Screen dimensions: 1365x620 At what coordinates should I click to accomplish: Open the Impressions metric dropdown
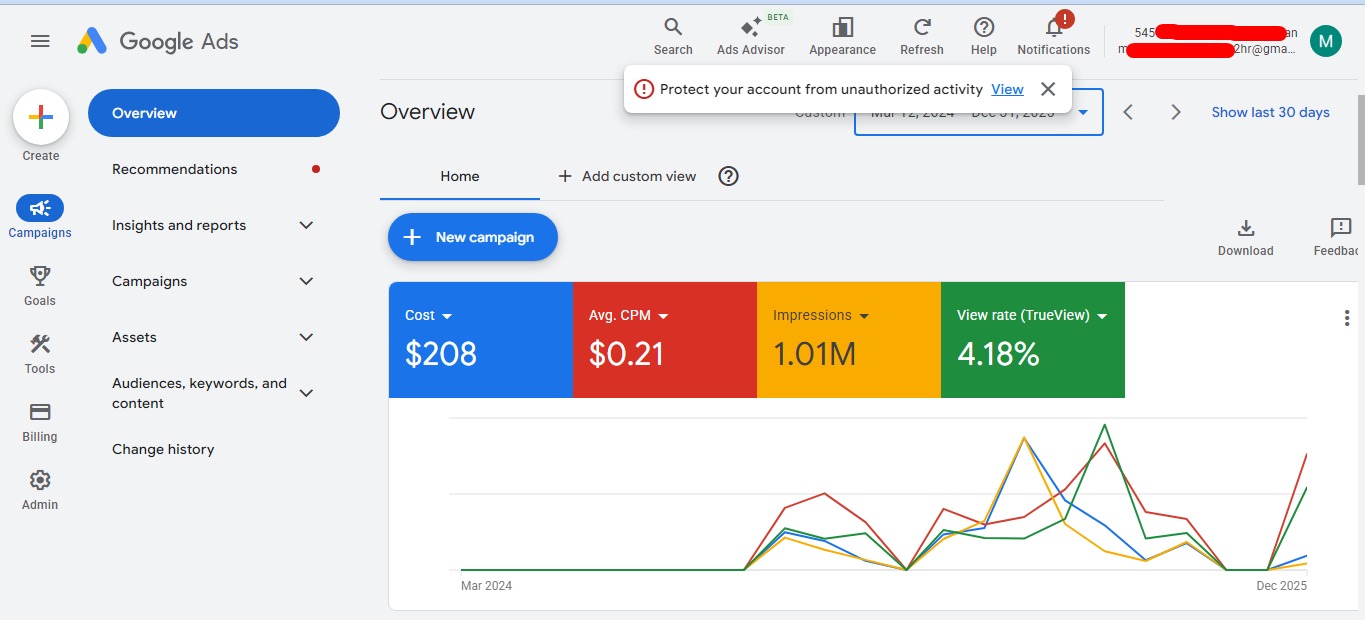(x=864, y=316)
